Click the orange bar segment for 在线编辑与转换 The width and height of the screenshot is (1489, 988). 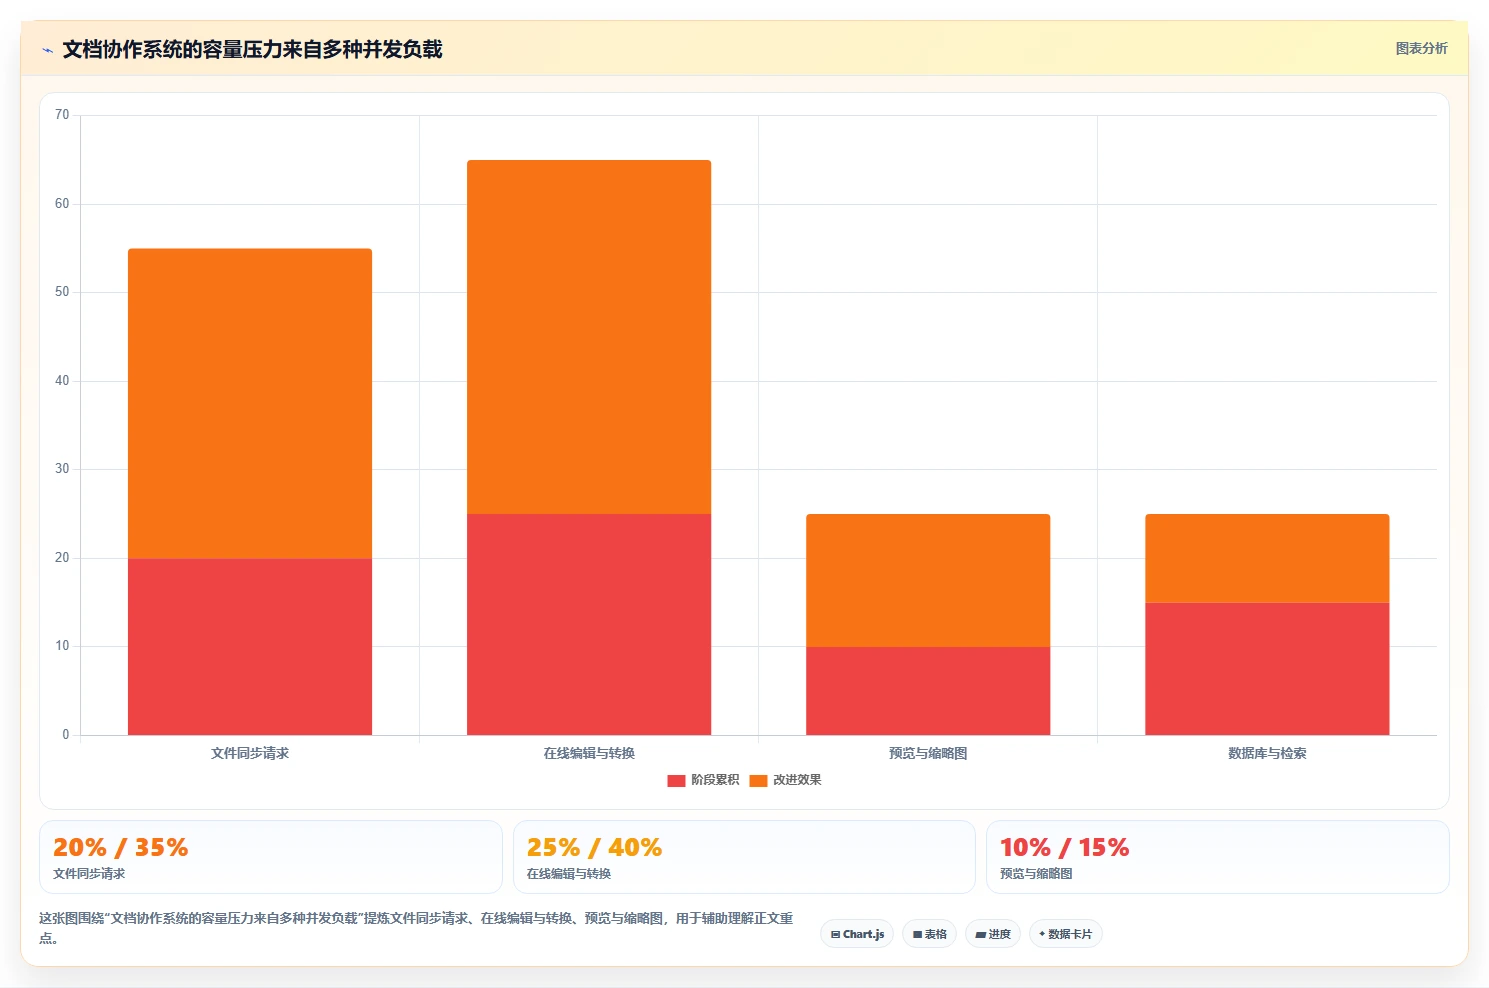pos(589,337)
